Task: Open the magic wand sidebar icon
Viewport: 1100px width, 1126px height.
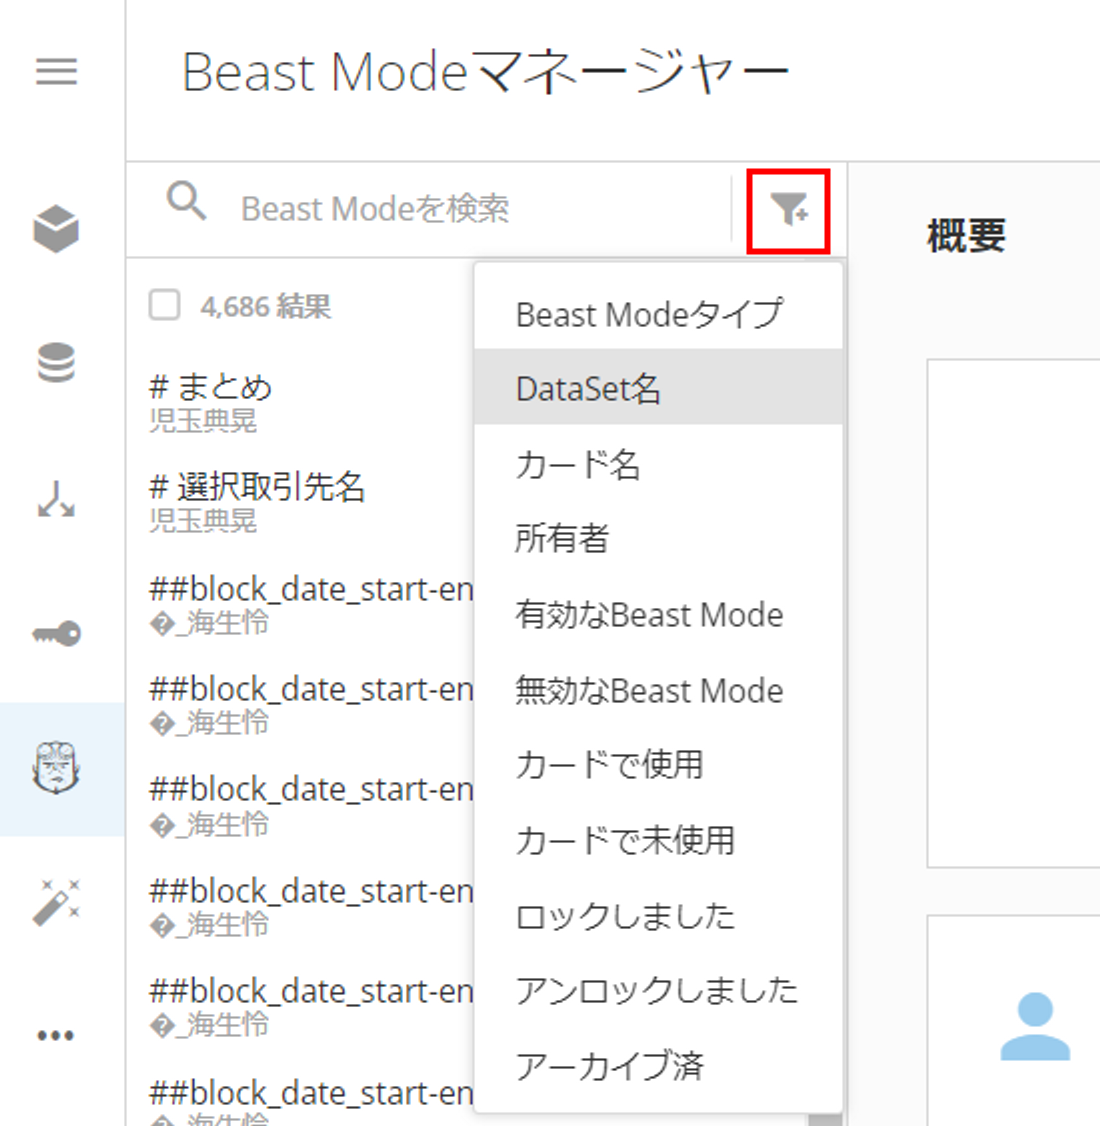Action: pyautogui.click(x=56, y=903)
